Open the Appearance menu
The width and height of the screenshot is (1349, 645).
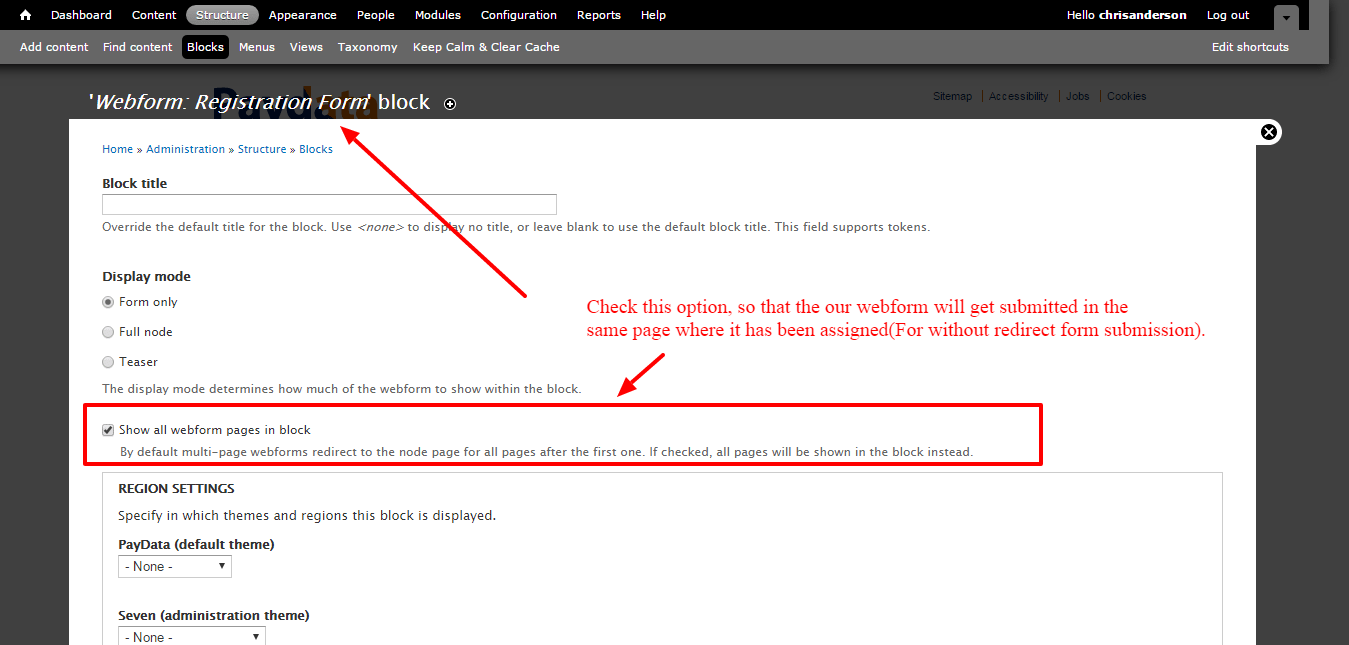point(303,15)
